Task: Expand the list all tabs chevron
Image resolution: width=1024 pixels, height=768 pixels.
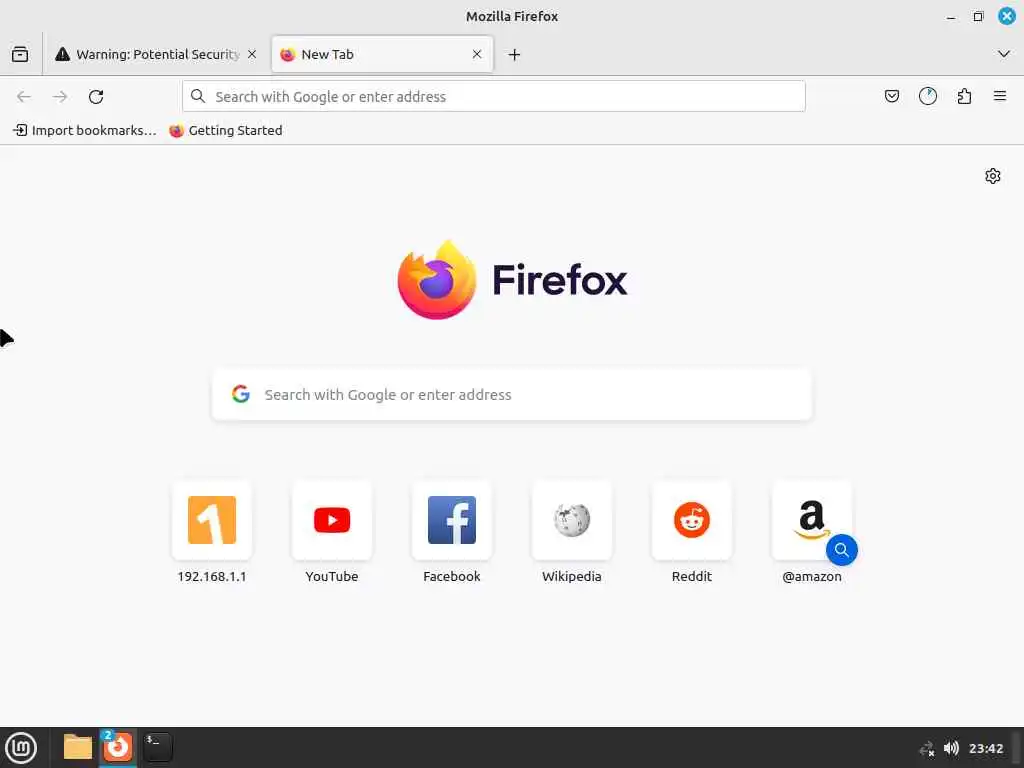Action: [1004, 54]
